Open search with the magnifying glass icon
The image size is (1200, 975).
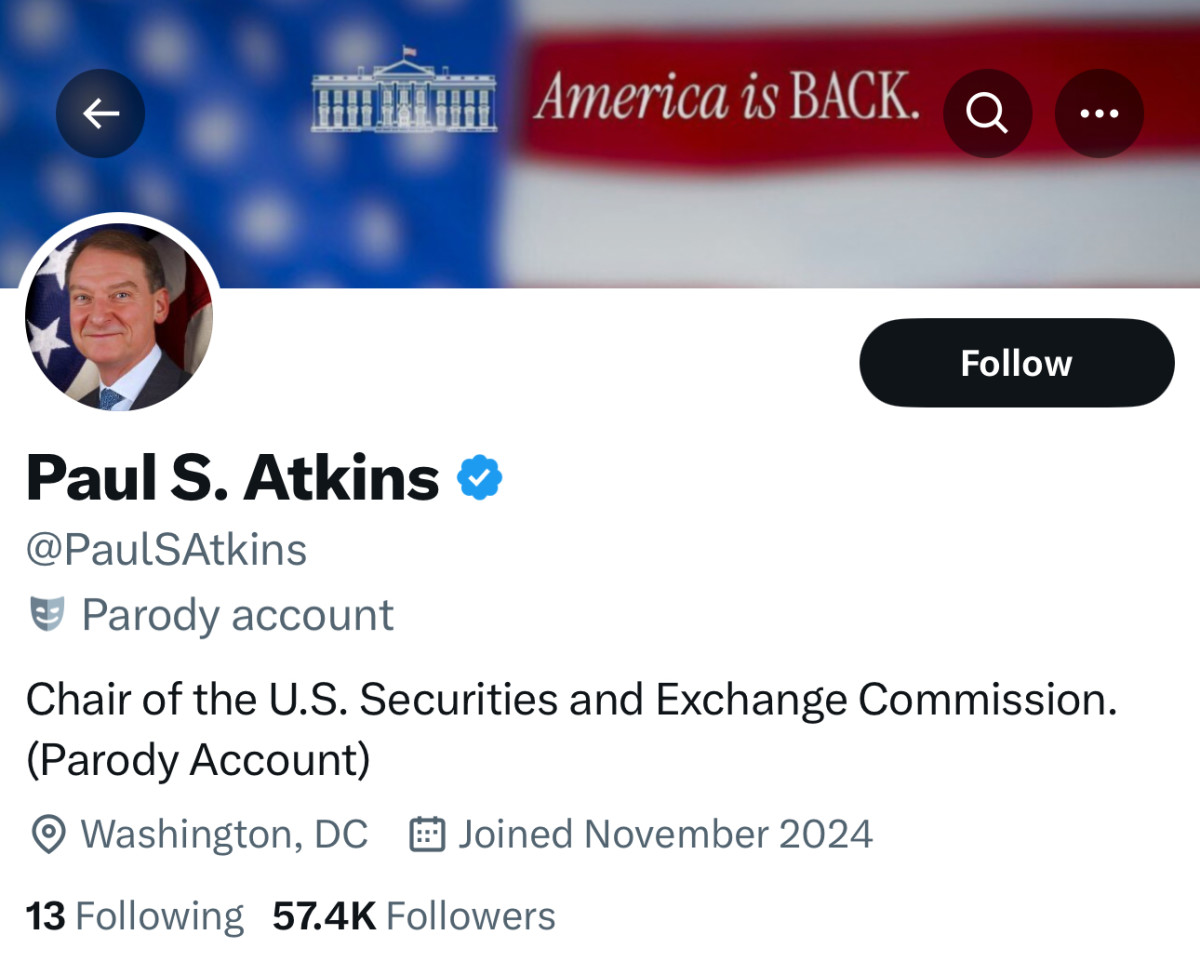click(987, 113)
